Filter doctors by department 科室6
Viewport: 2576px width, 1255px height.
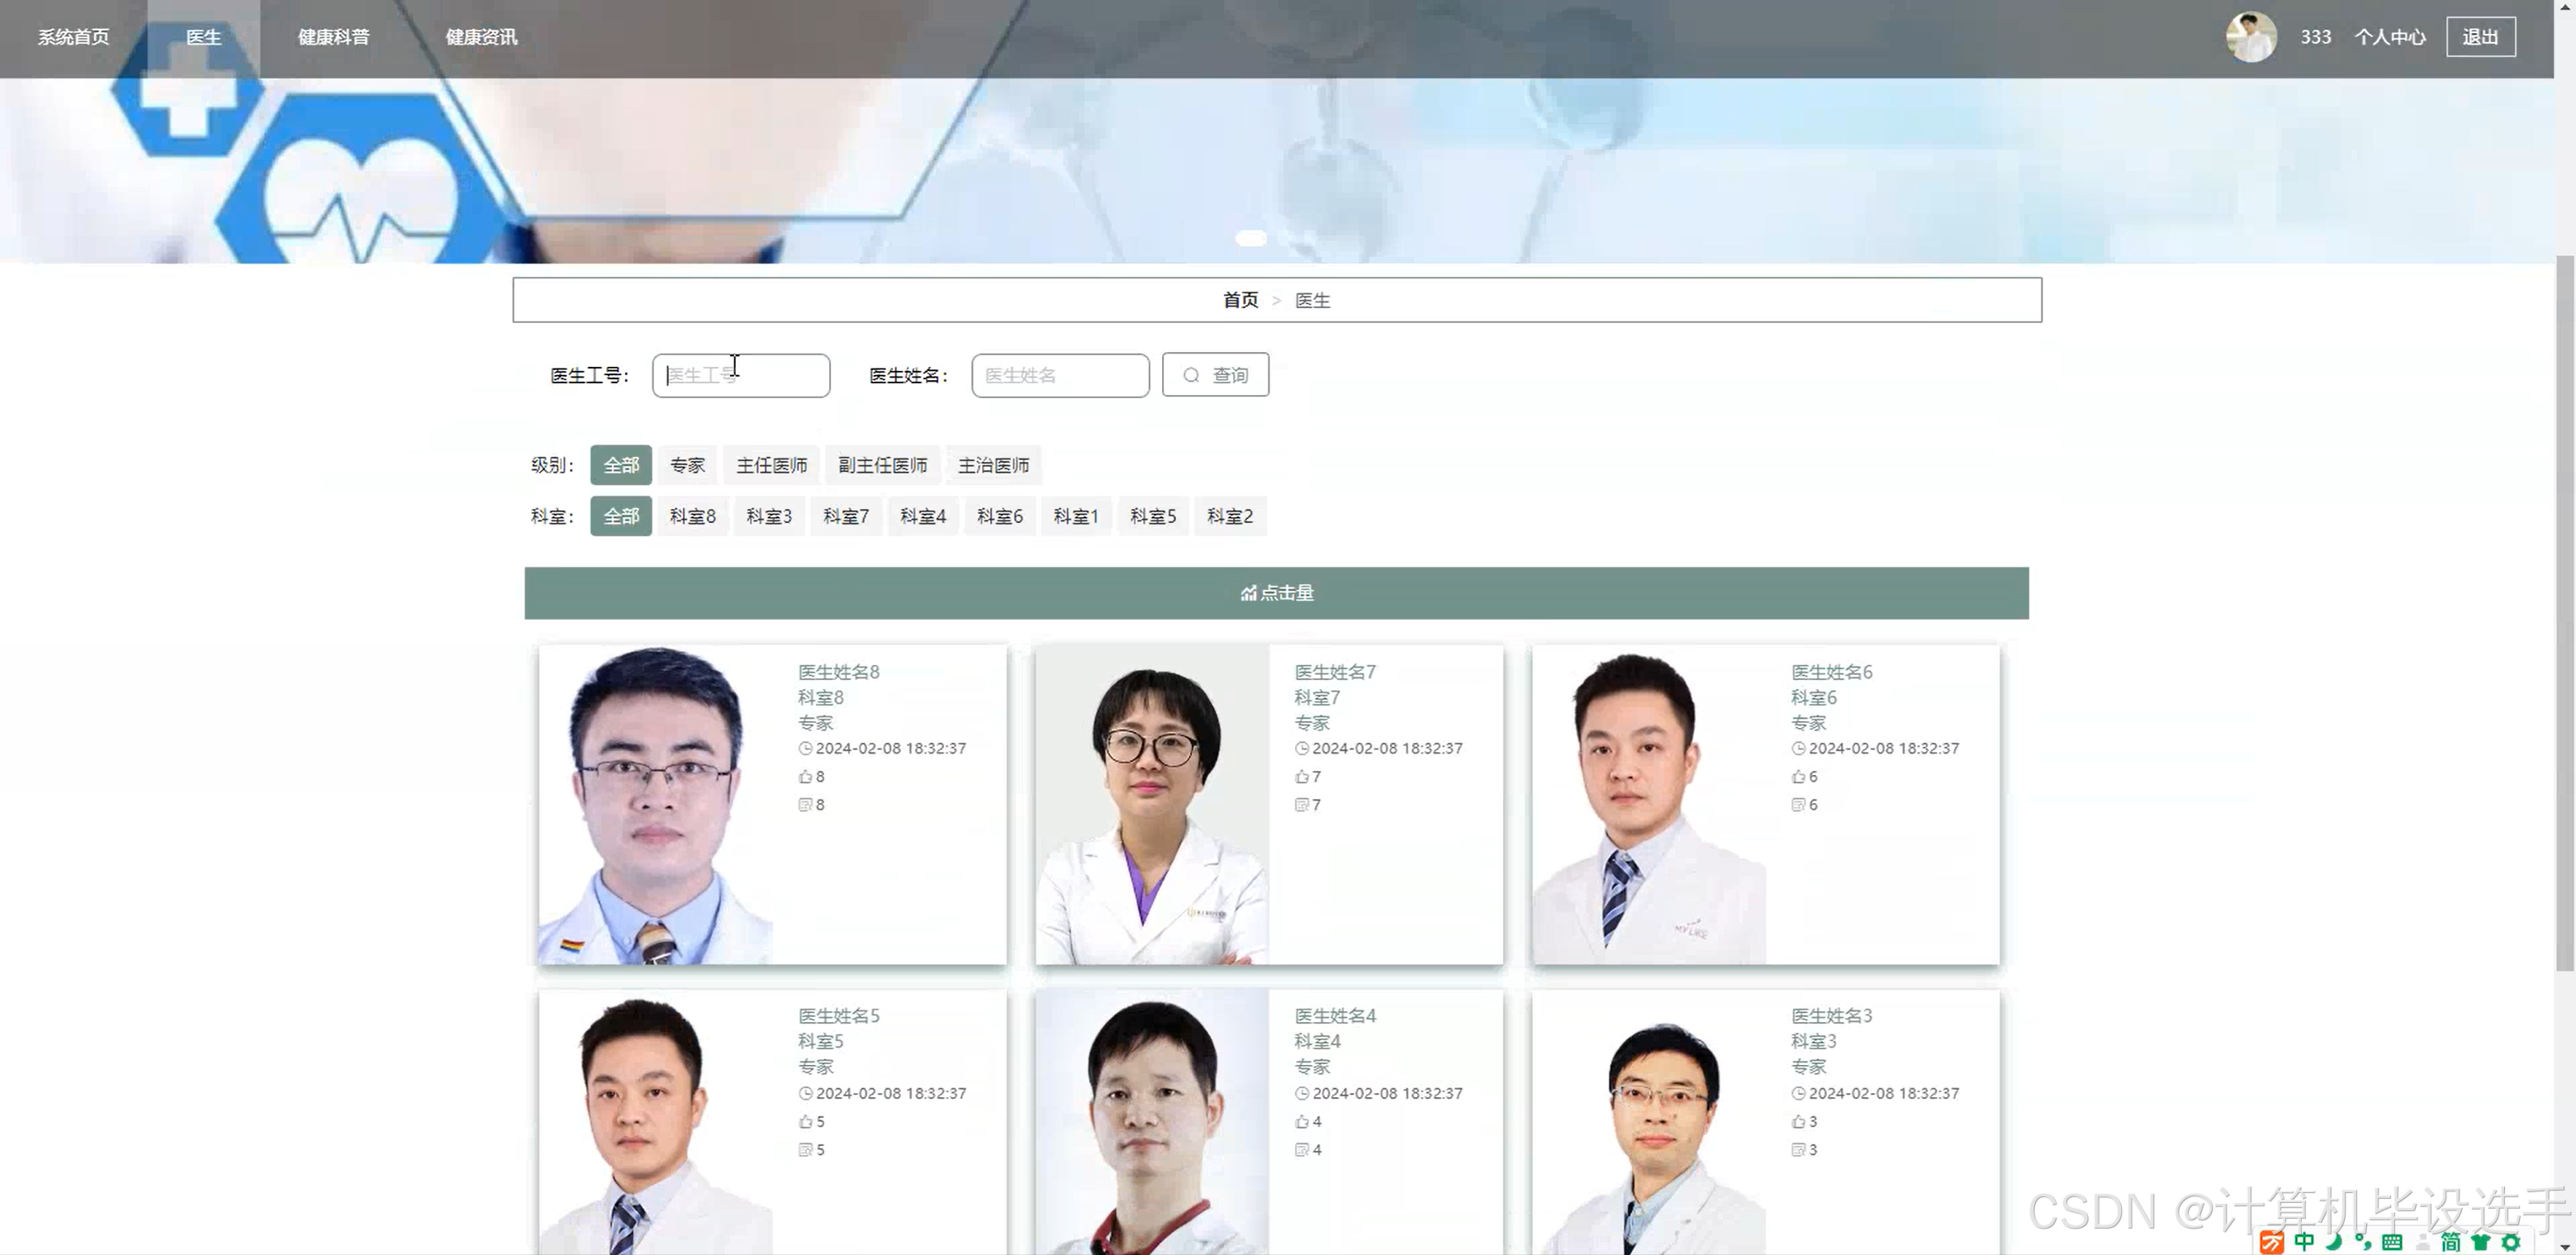[1000, 516]
